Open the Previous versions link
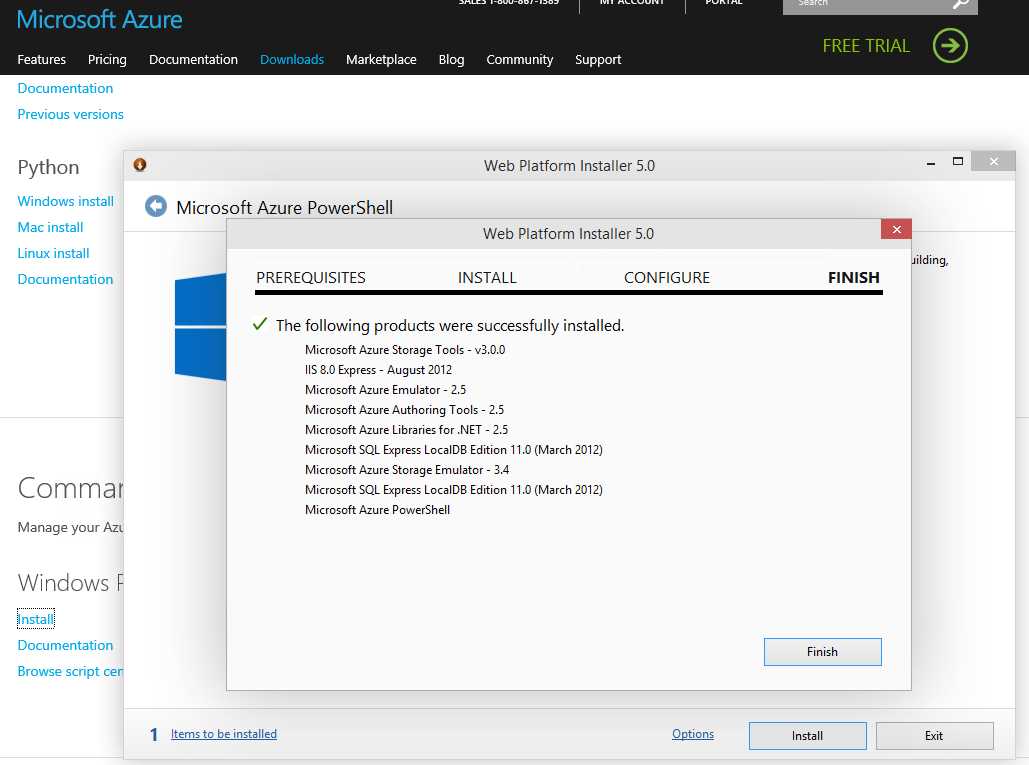 point(70,114)
